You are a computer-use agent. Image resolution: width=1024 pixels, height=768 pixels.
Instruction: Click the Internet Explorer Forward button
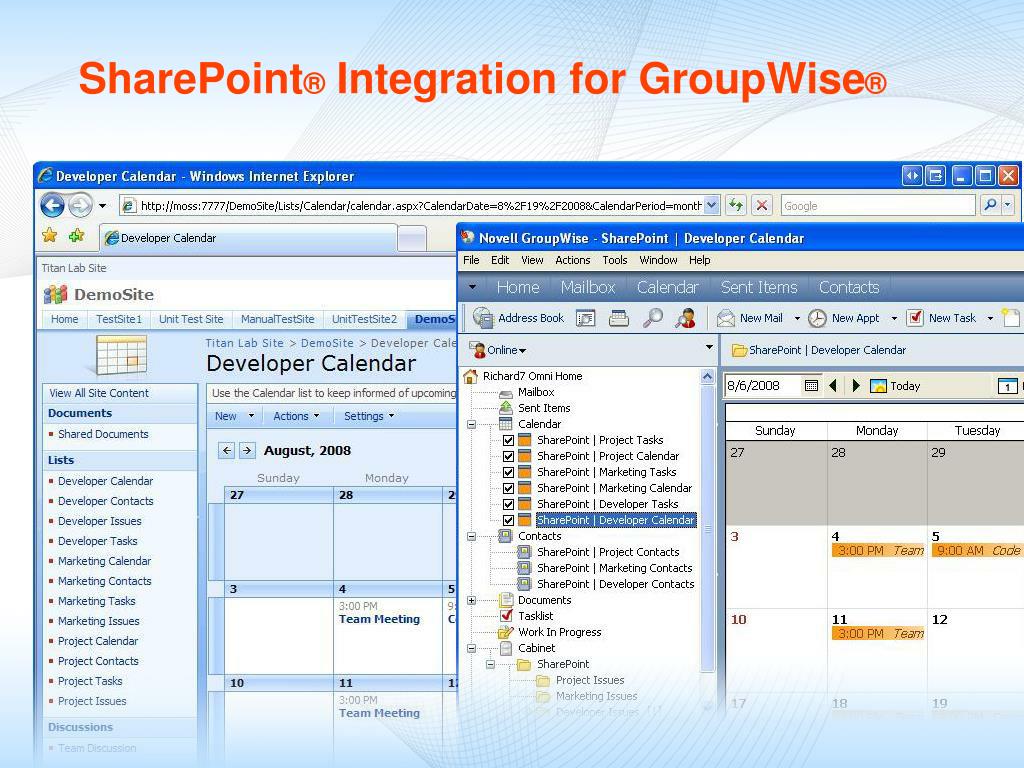coord(80,205)
